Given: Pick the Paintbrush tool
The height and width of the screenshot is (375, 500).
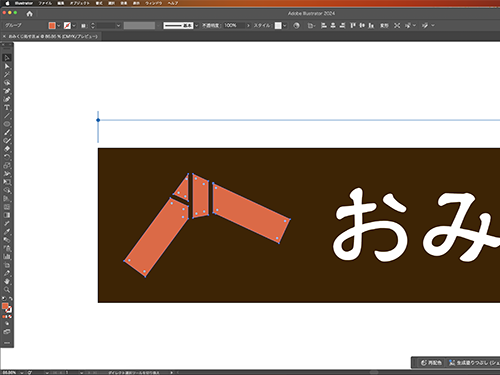Looking at the screenshot, I should pos(7,132).
